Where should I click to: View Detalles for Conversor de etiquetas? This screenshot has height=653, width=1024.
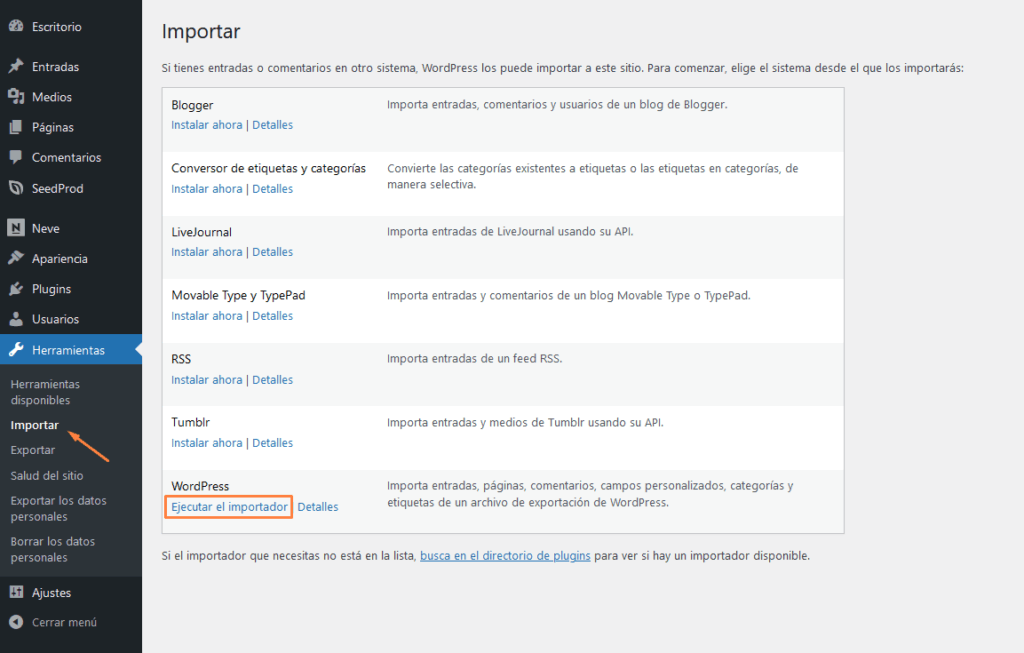point(272,189)
